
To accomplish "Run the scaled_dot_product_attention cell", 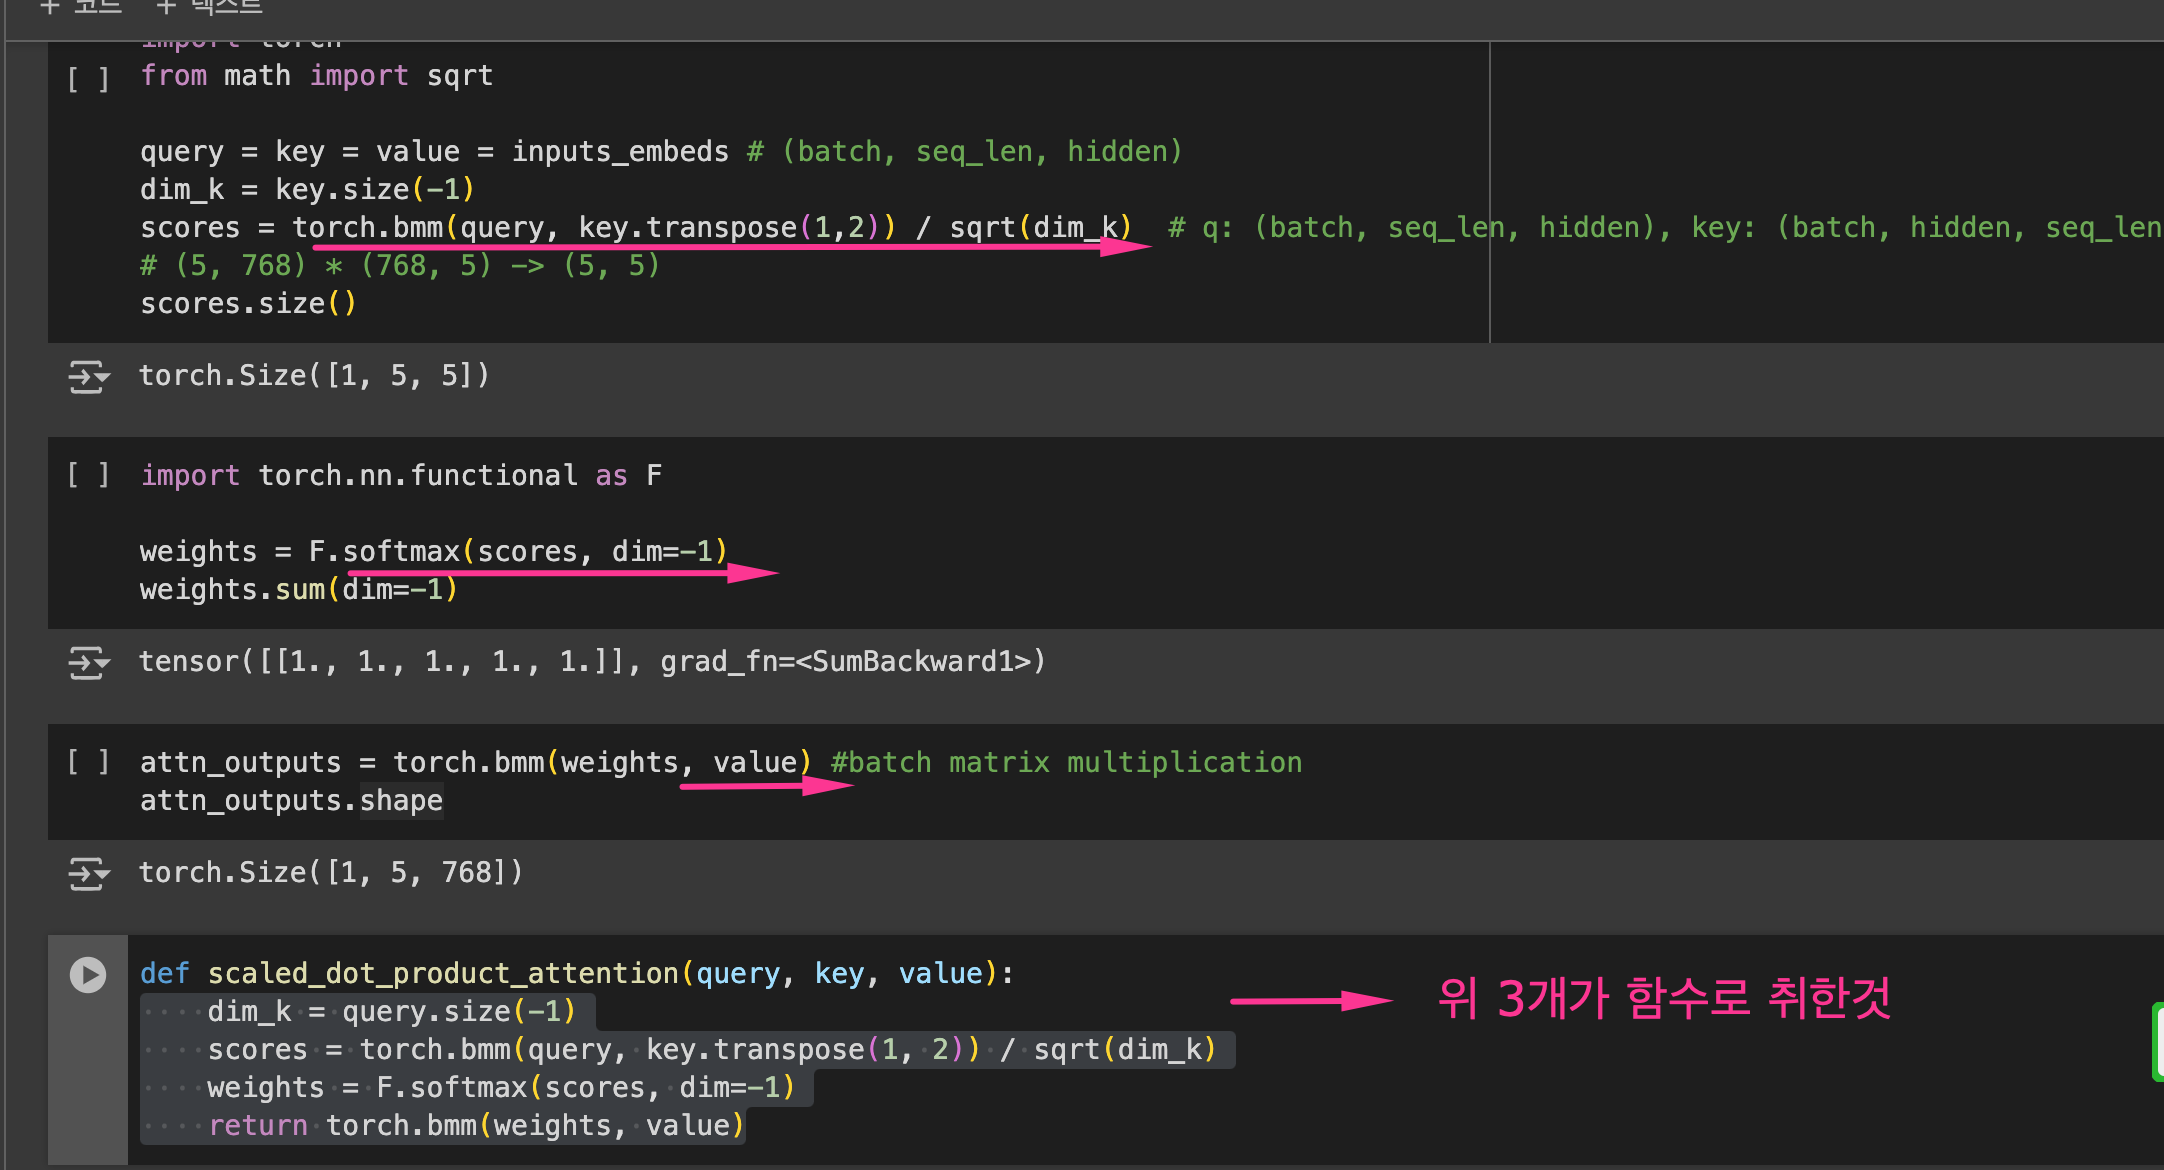I will [88, 974].
